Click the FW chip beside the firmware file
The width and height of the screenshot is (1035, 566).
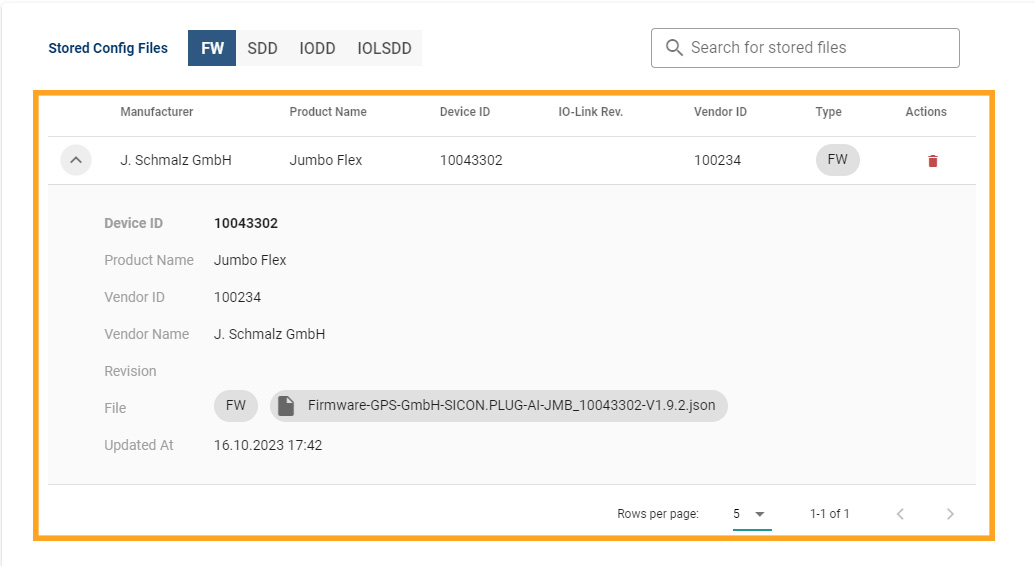pyautogui.click(x=236, y=406)
